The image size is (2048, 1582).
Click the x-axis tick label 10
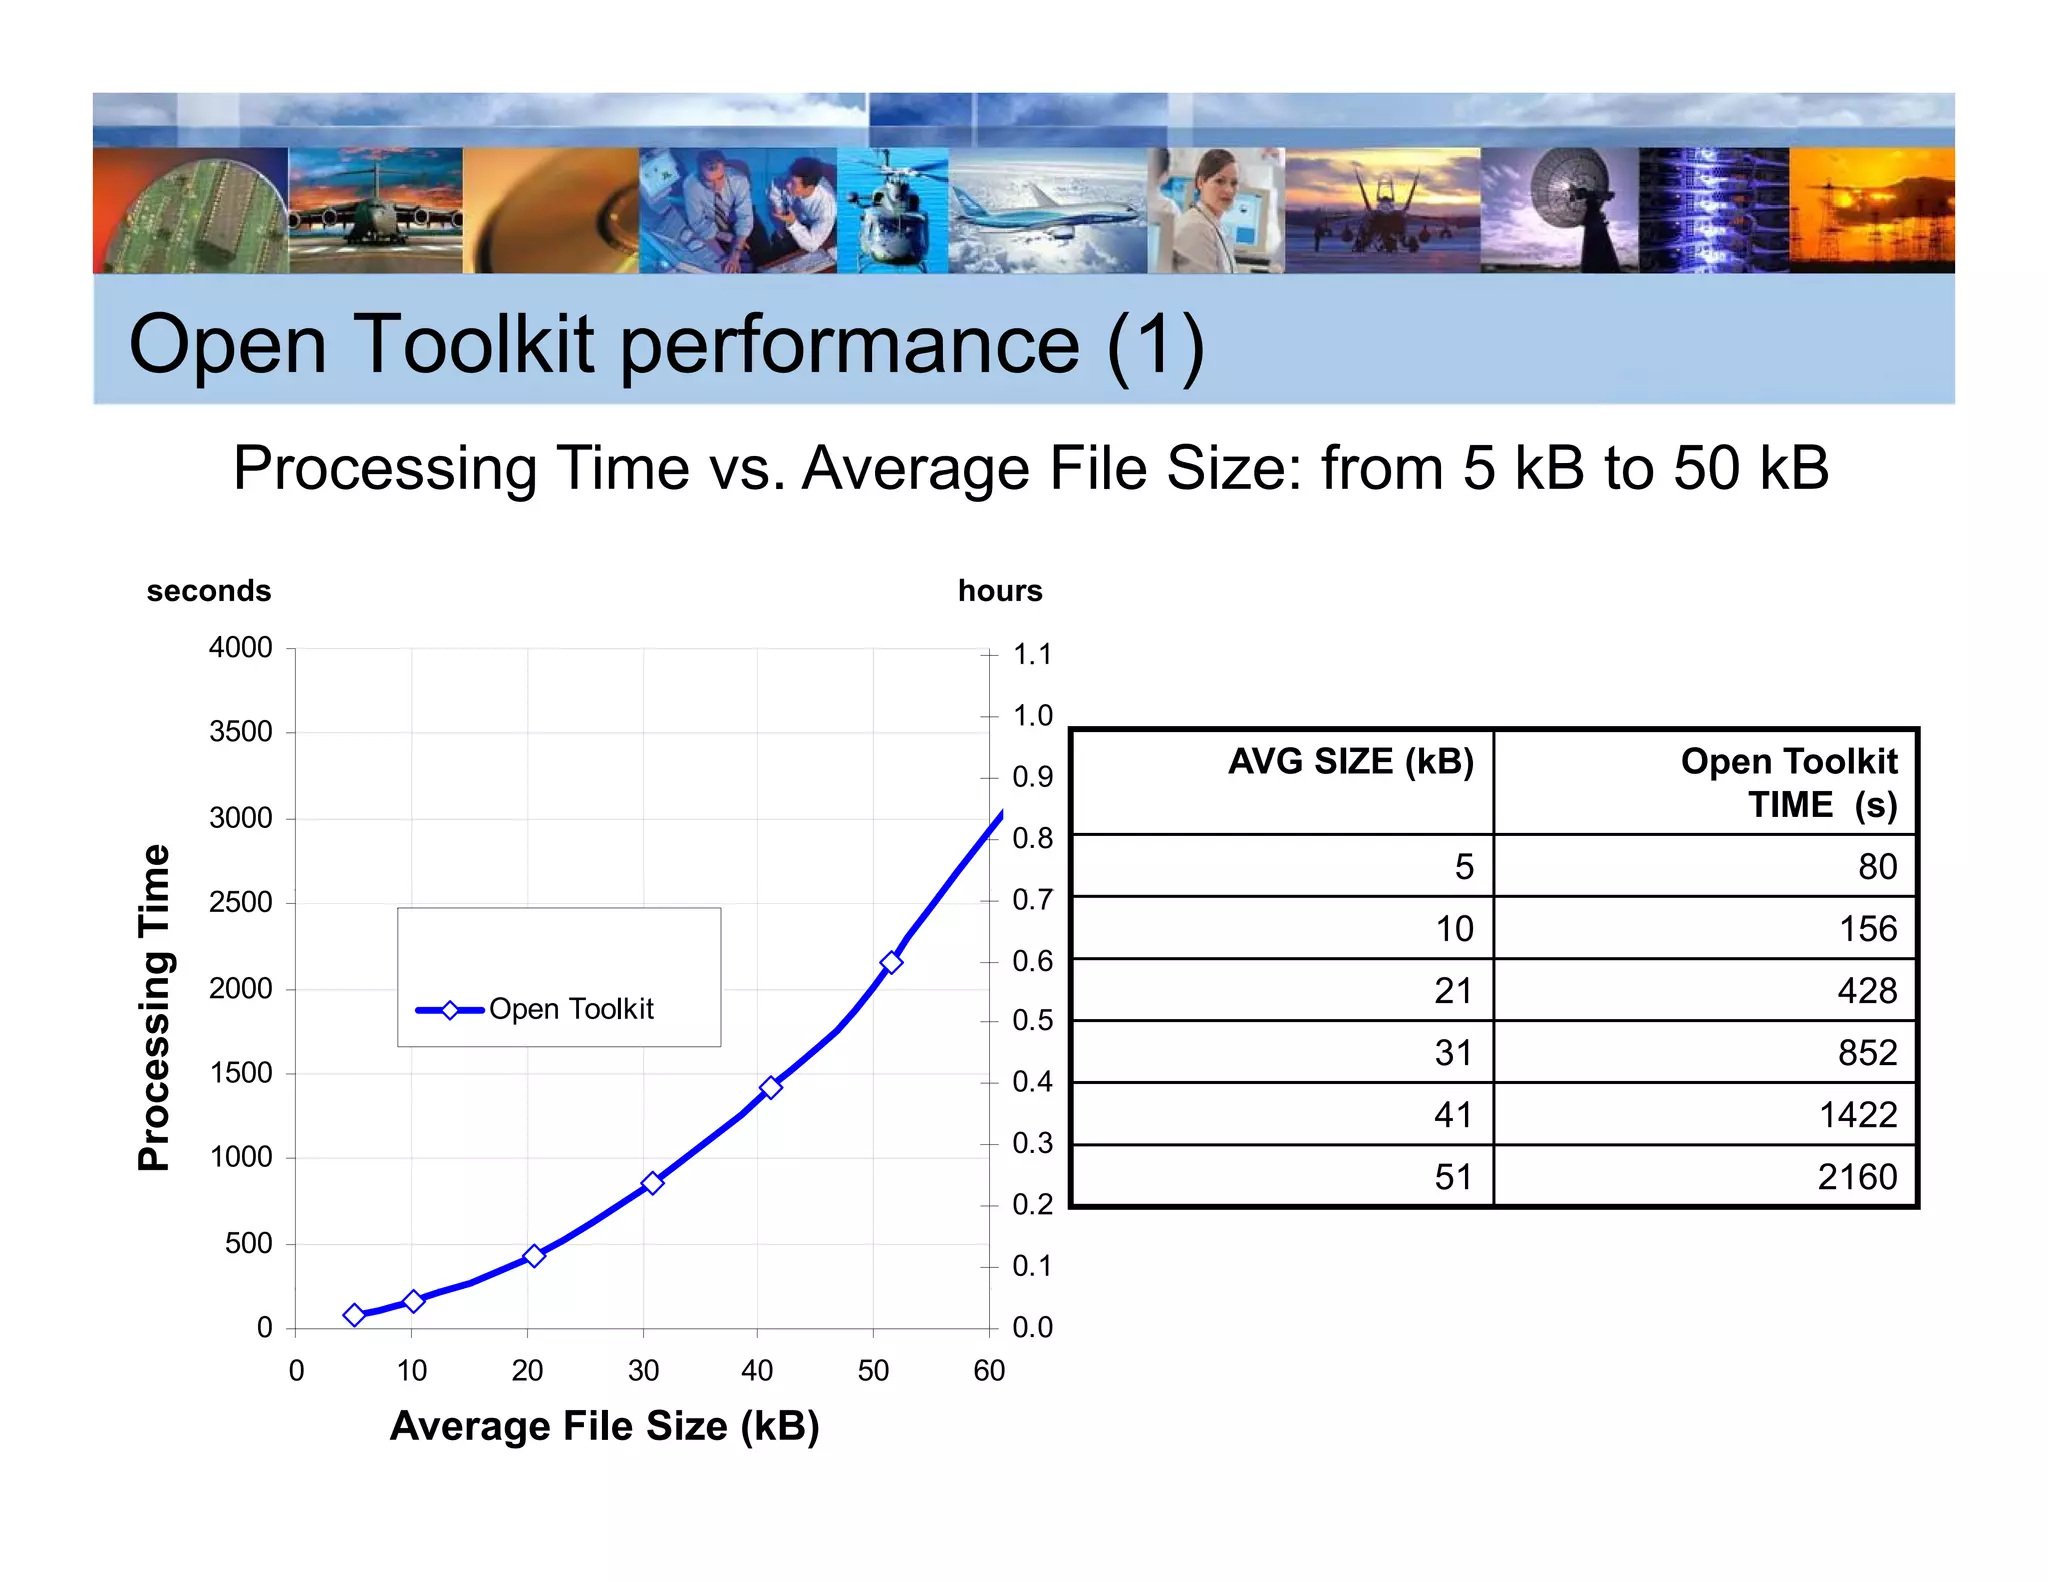tap(411, 1370)
